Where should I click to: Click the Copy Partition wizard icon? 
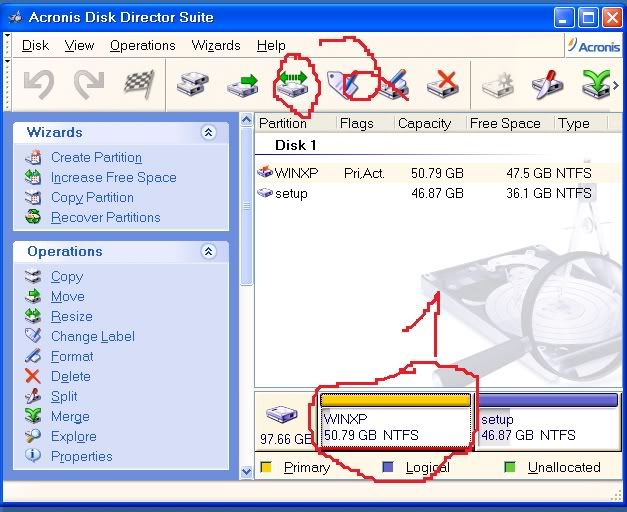pos(33,197)
